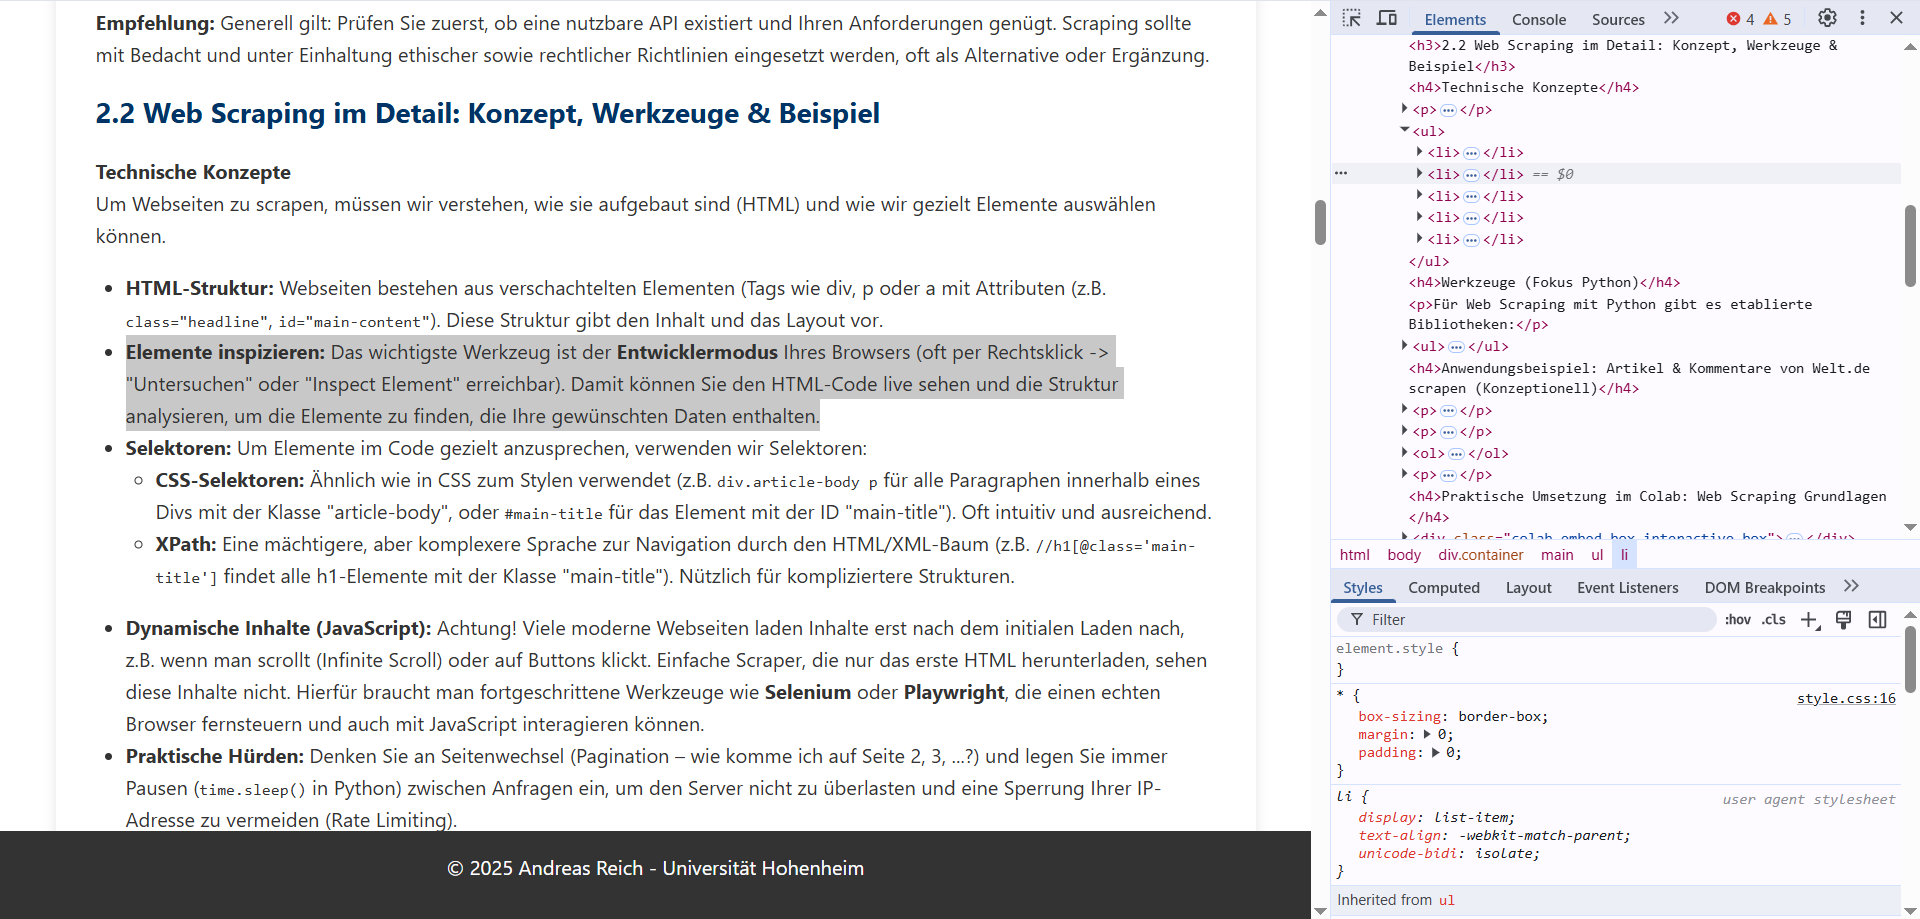Click the Styles pane scrollbar thumb
Image resolution: width=1920 pixels, height=919 pixels.
point(1910,659)
